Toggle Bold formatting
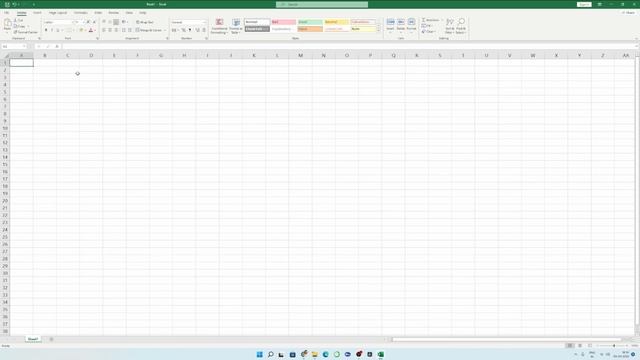The image size is (640, 360). click(46, 30)
